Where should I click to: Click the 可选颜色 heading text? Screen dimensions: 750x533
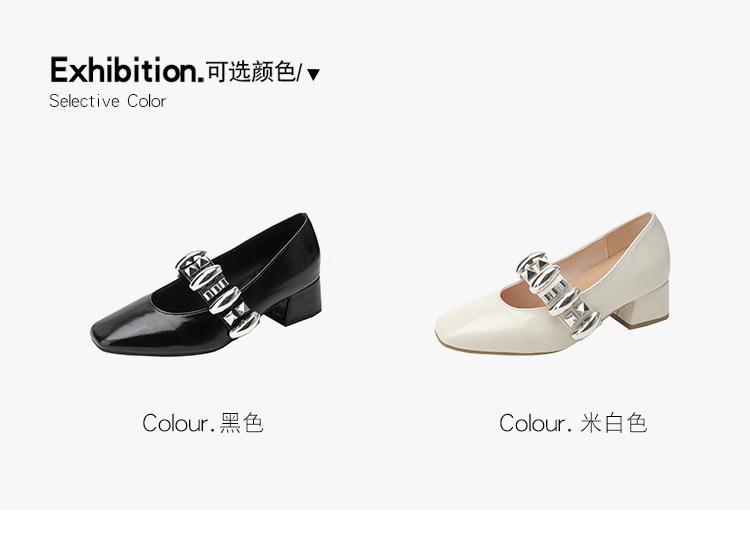point(250,72)
